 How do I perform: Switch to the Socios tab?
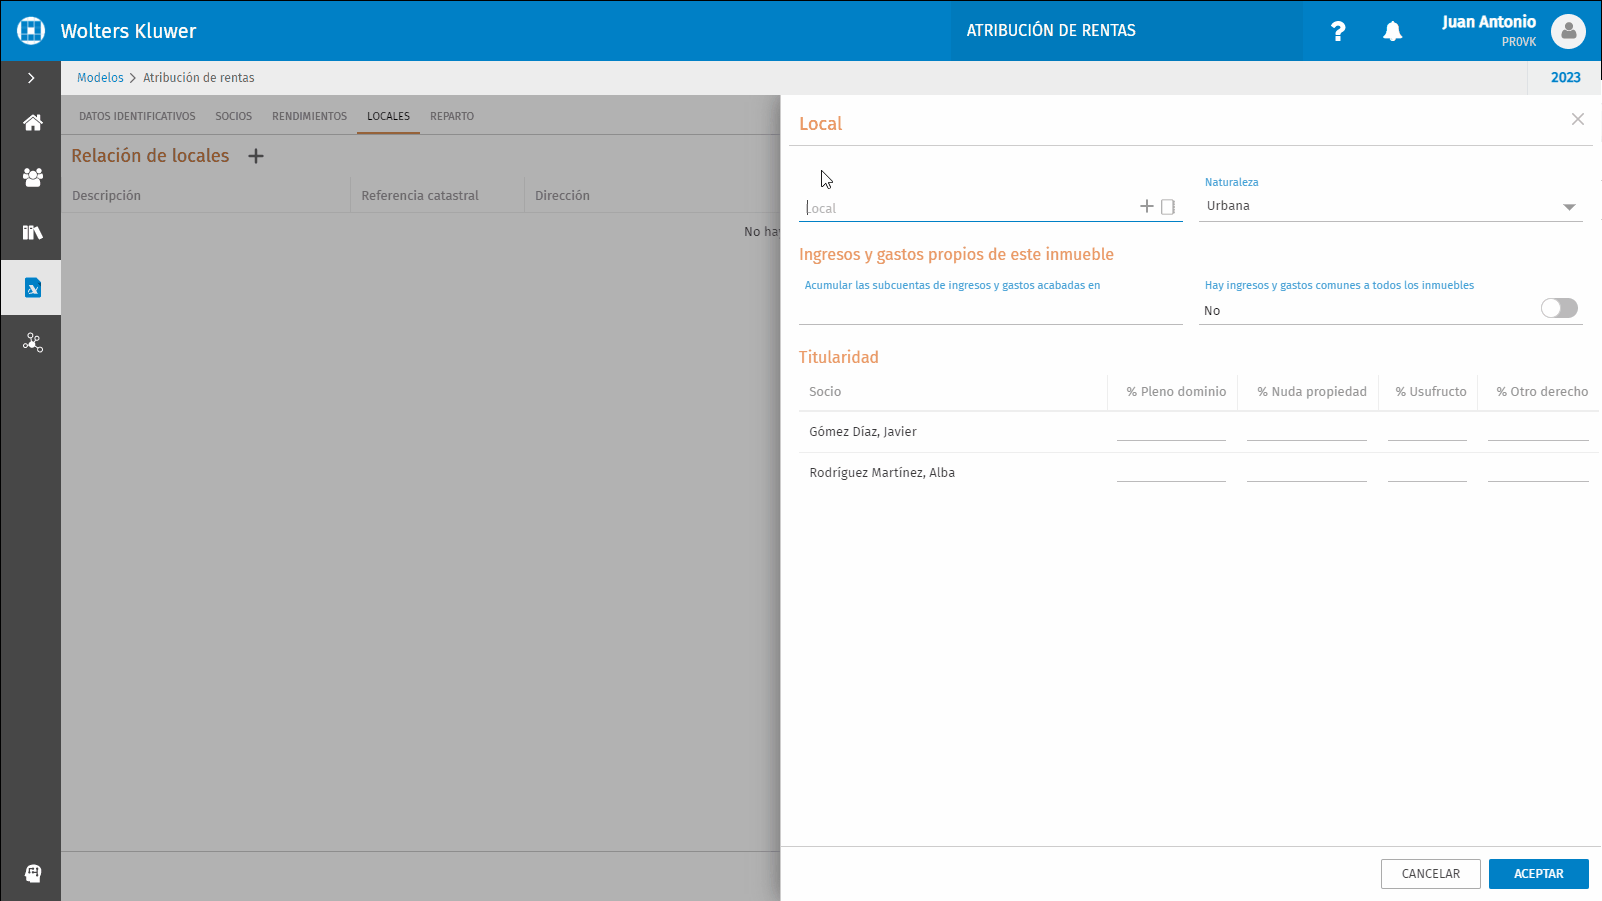coord(234,116)
